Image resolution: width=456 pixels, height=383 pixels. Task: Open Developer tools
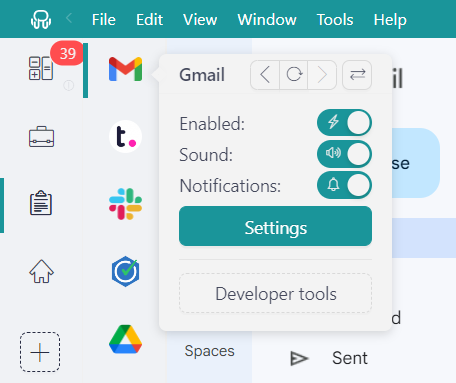[x=275, y=293]
